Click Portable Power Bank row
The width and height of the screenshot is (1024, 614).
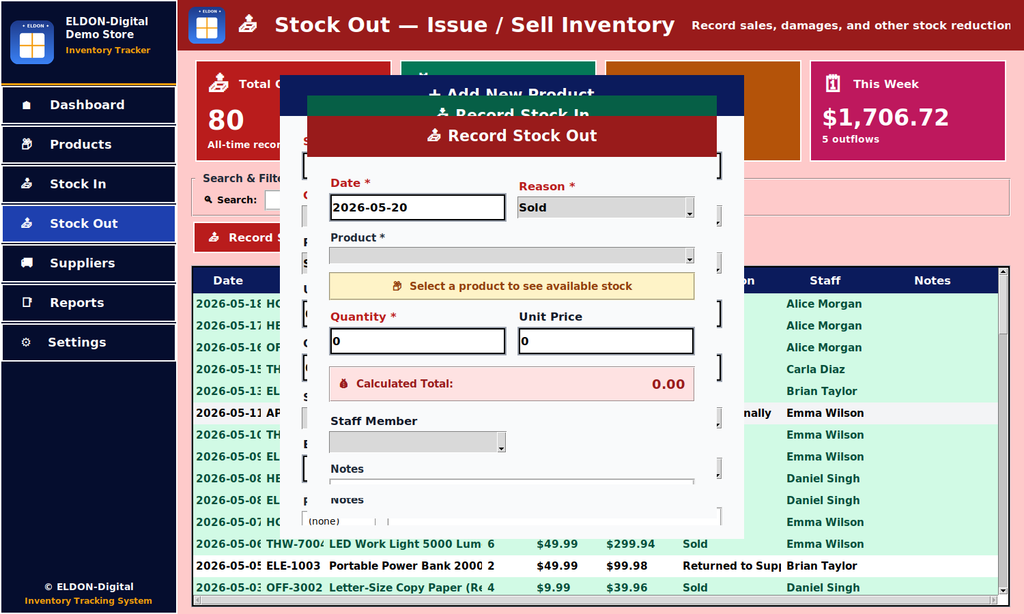pyautogui.click(x=596, y=566)
